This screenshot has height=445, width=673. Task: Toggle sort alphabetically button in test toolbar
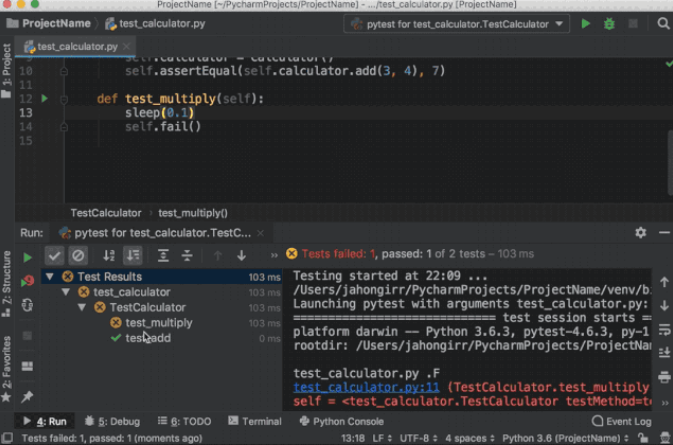(x=109, y=256)
